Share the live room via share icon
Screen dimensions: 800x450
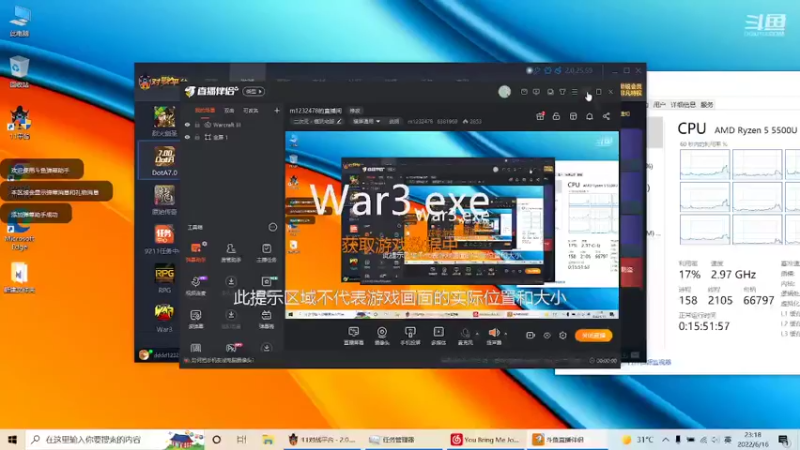(x=606, y=116)
